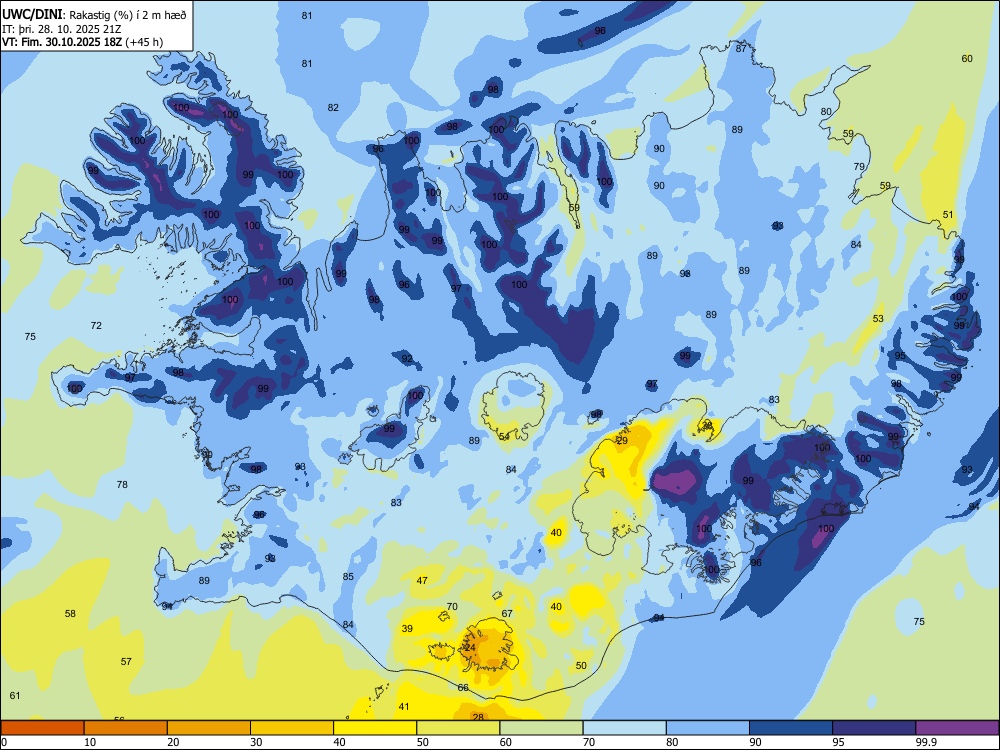Click the map value '53'
Viewport: 1000px width, 750px height.
point(878,318)
